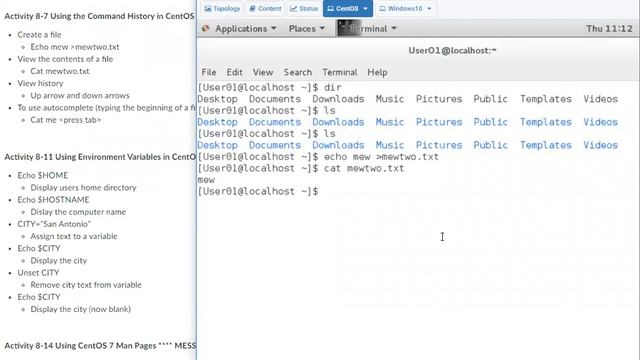Expand the Places dropdown arrow
The image size is (640, 360).
click(322, 29)
